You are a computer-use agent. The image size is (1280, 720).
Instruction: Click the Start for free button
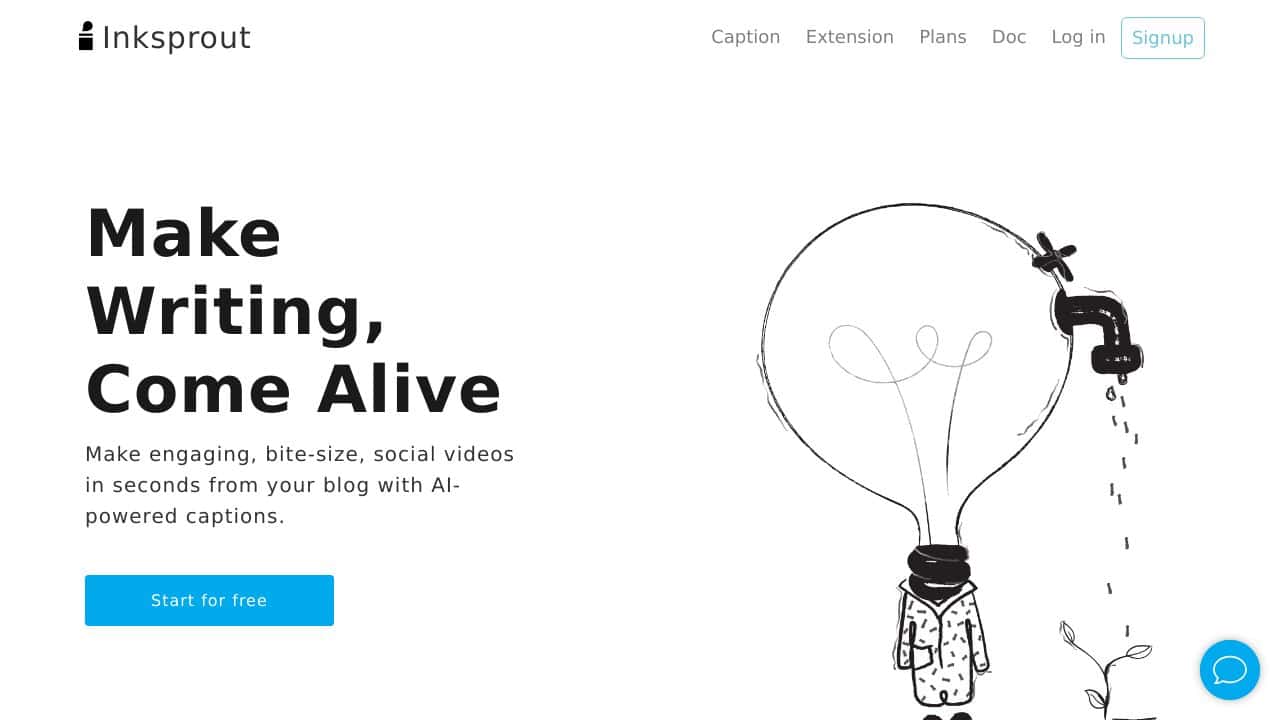click(209, 600)
